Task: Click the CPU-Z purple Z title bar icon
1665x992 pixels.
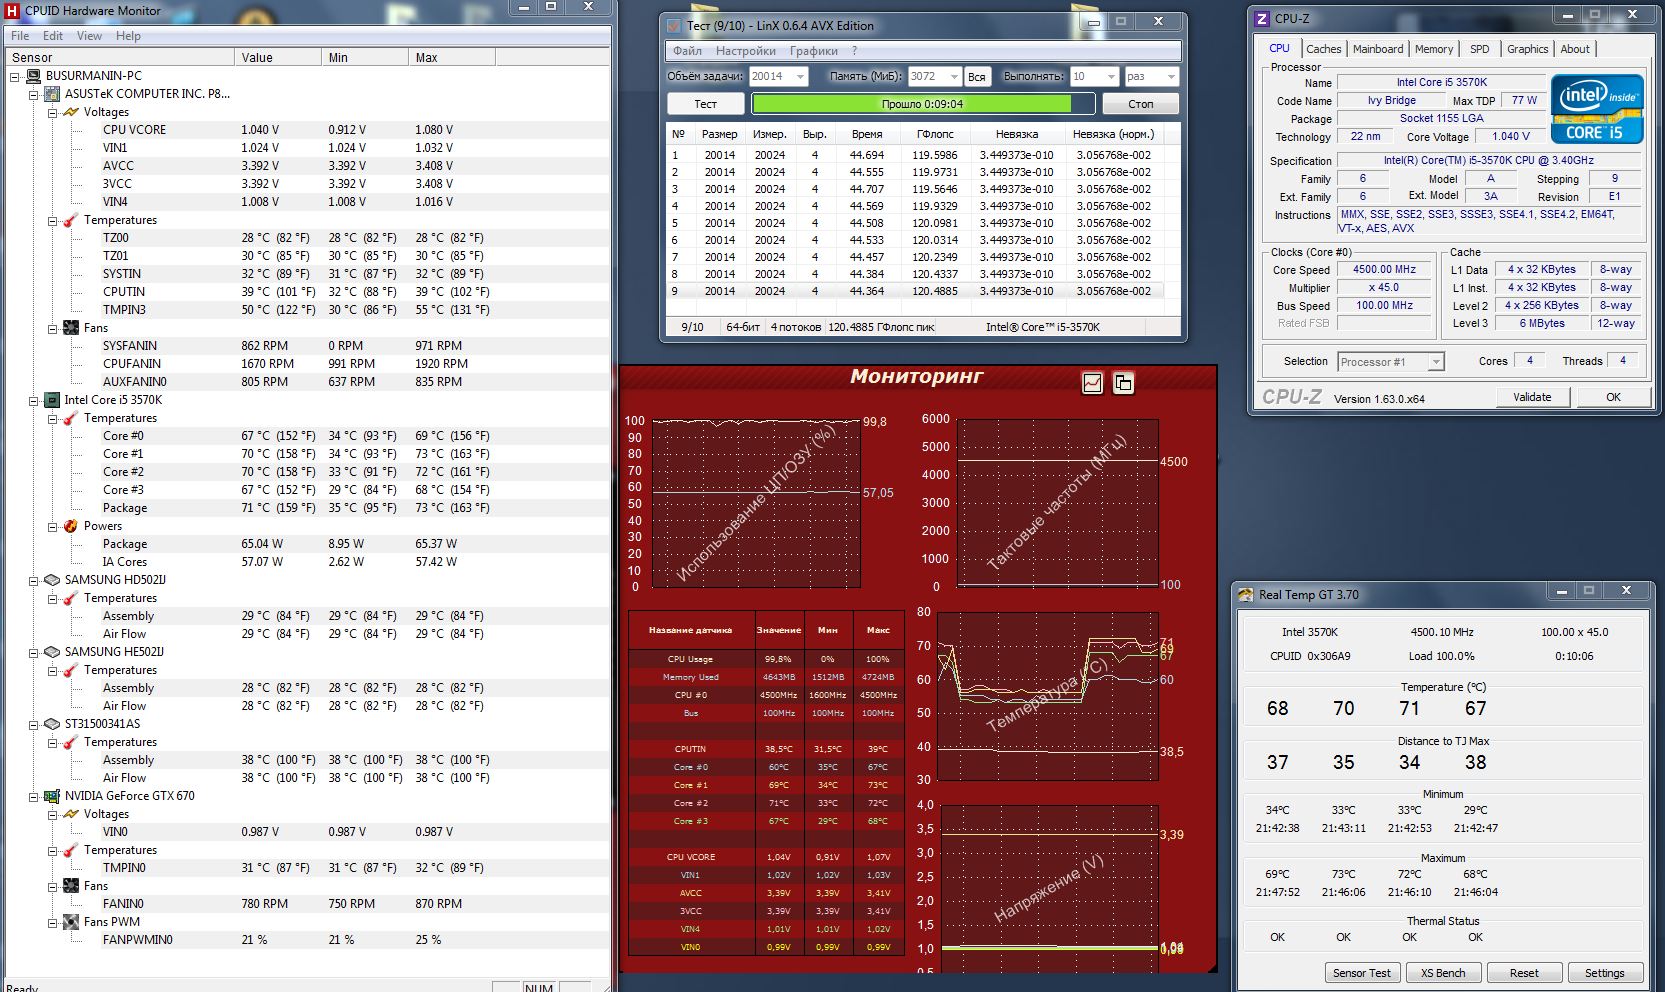Action: point(1262,19)
